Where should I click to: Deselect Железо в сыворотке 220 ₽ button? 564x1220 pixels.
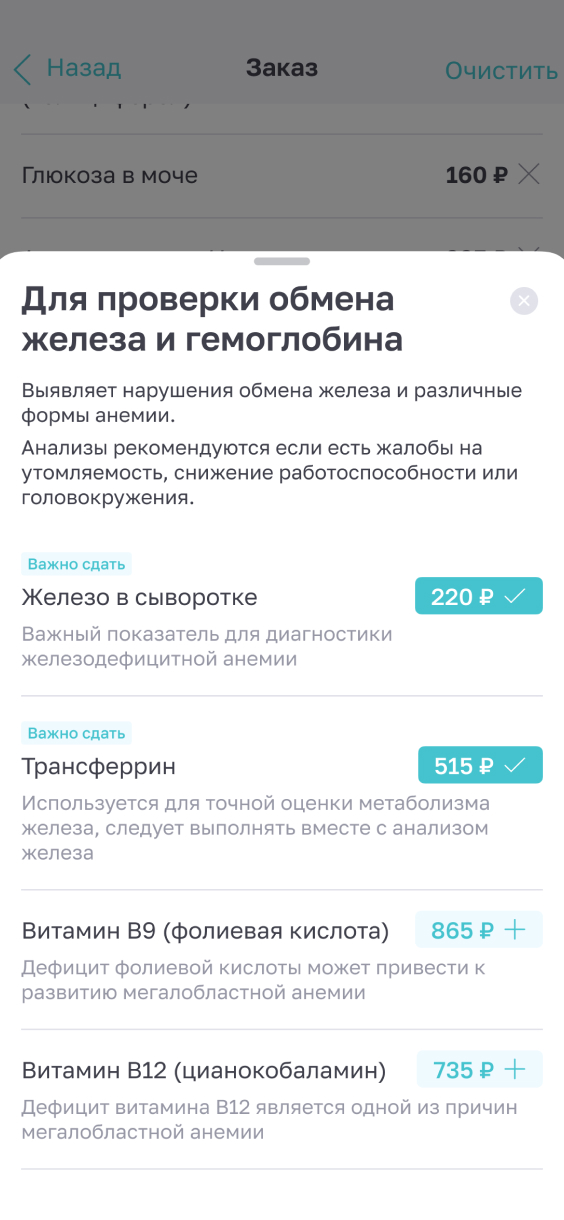[479, 596]
